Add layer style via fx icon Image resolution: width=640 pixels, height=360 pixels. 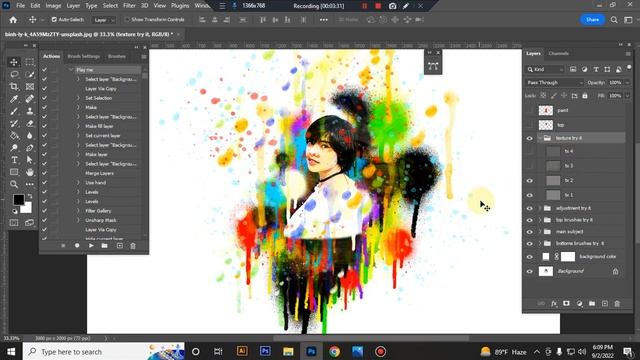pos(554,304)
